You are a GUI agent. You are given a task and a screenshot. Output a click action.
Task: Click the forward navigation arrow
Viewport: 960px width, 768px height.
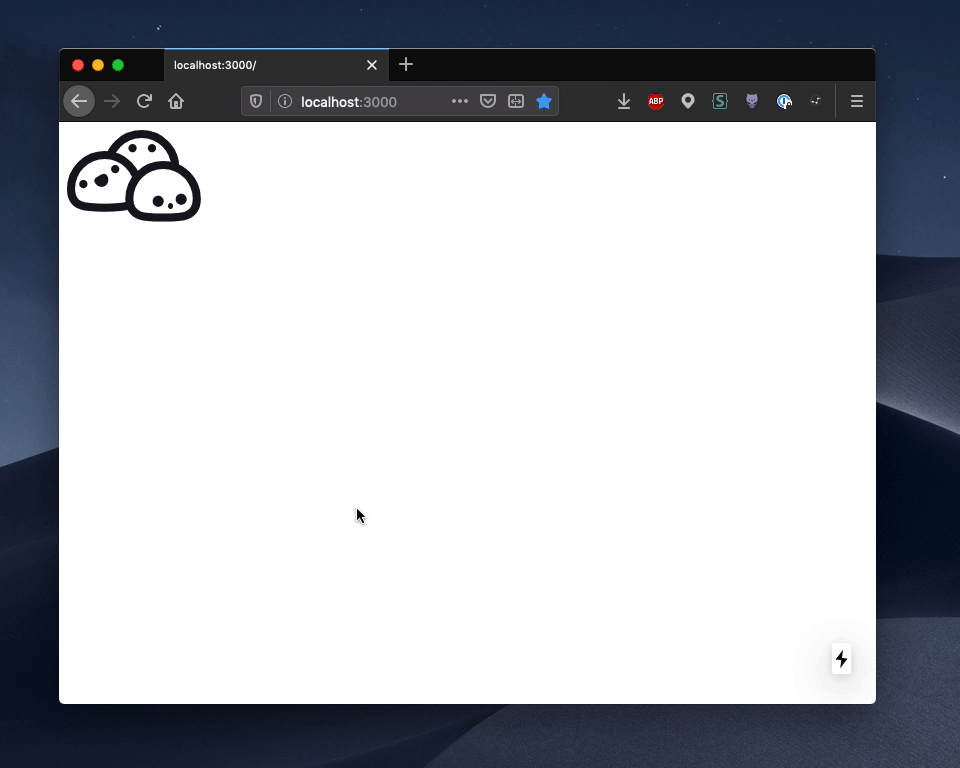[112, 101]
